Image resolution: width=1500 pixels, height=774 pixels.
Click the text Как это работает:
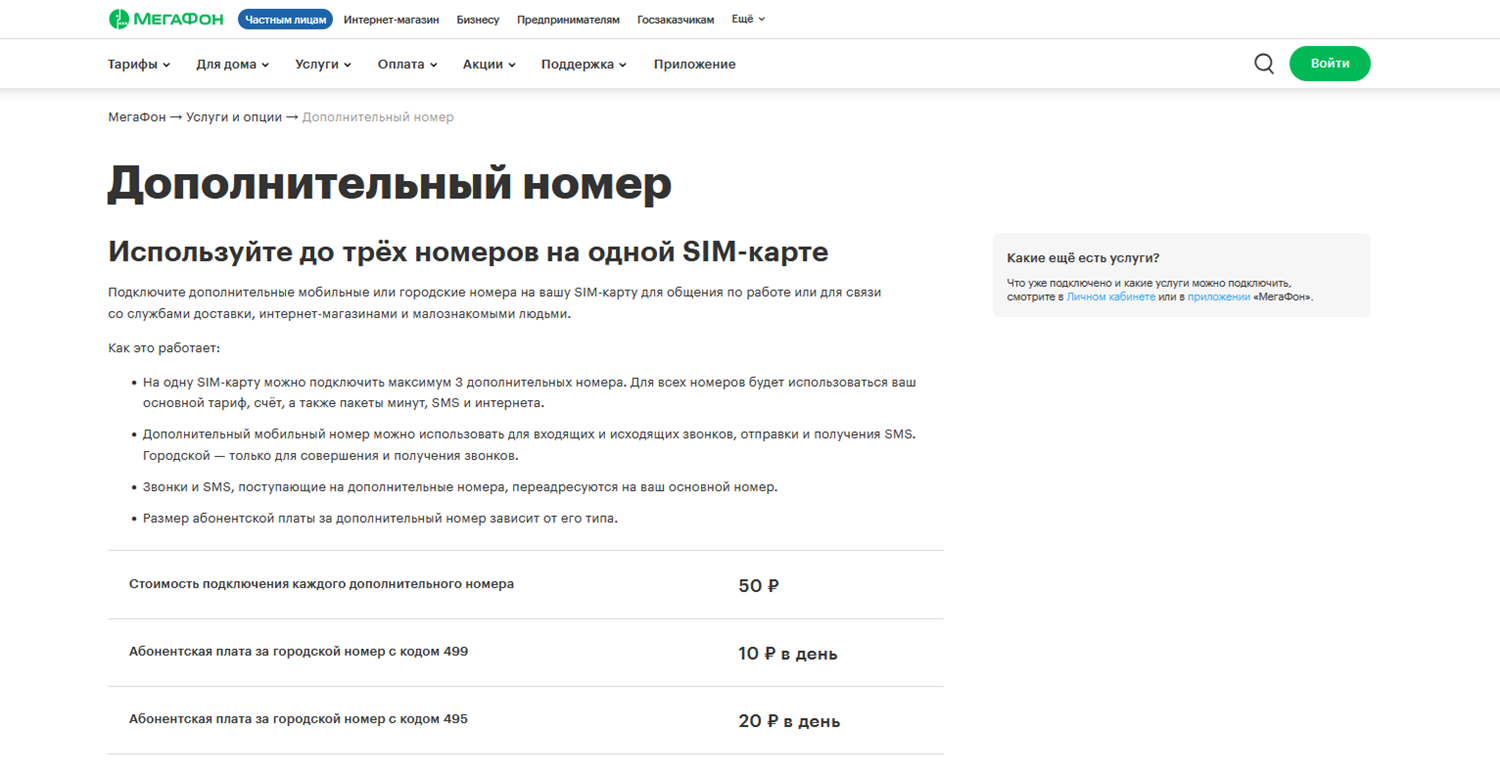[x=164, y=348]
